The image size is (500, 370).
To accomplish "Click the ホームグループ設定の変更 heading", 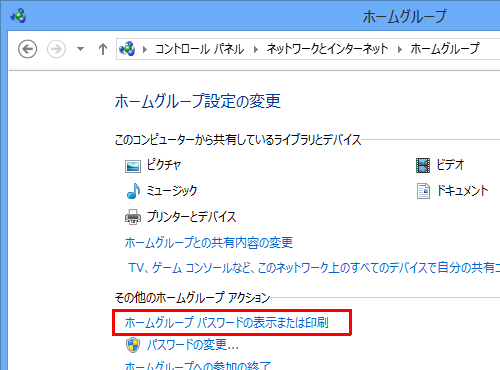I will pos(198,101).
